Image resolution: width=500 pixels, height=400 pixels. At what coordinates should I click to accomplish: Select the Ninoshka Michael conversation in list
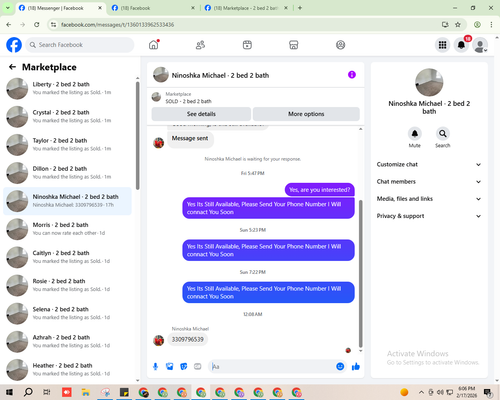pos(68,201)
